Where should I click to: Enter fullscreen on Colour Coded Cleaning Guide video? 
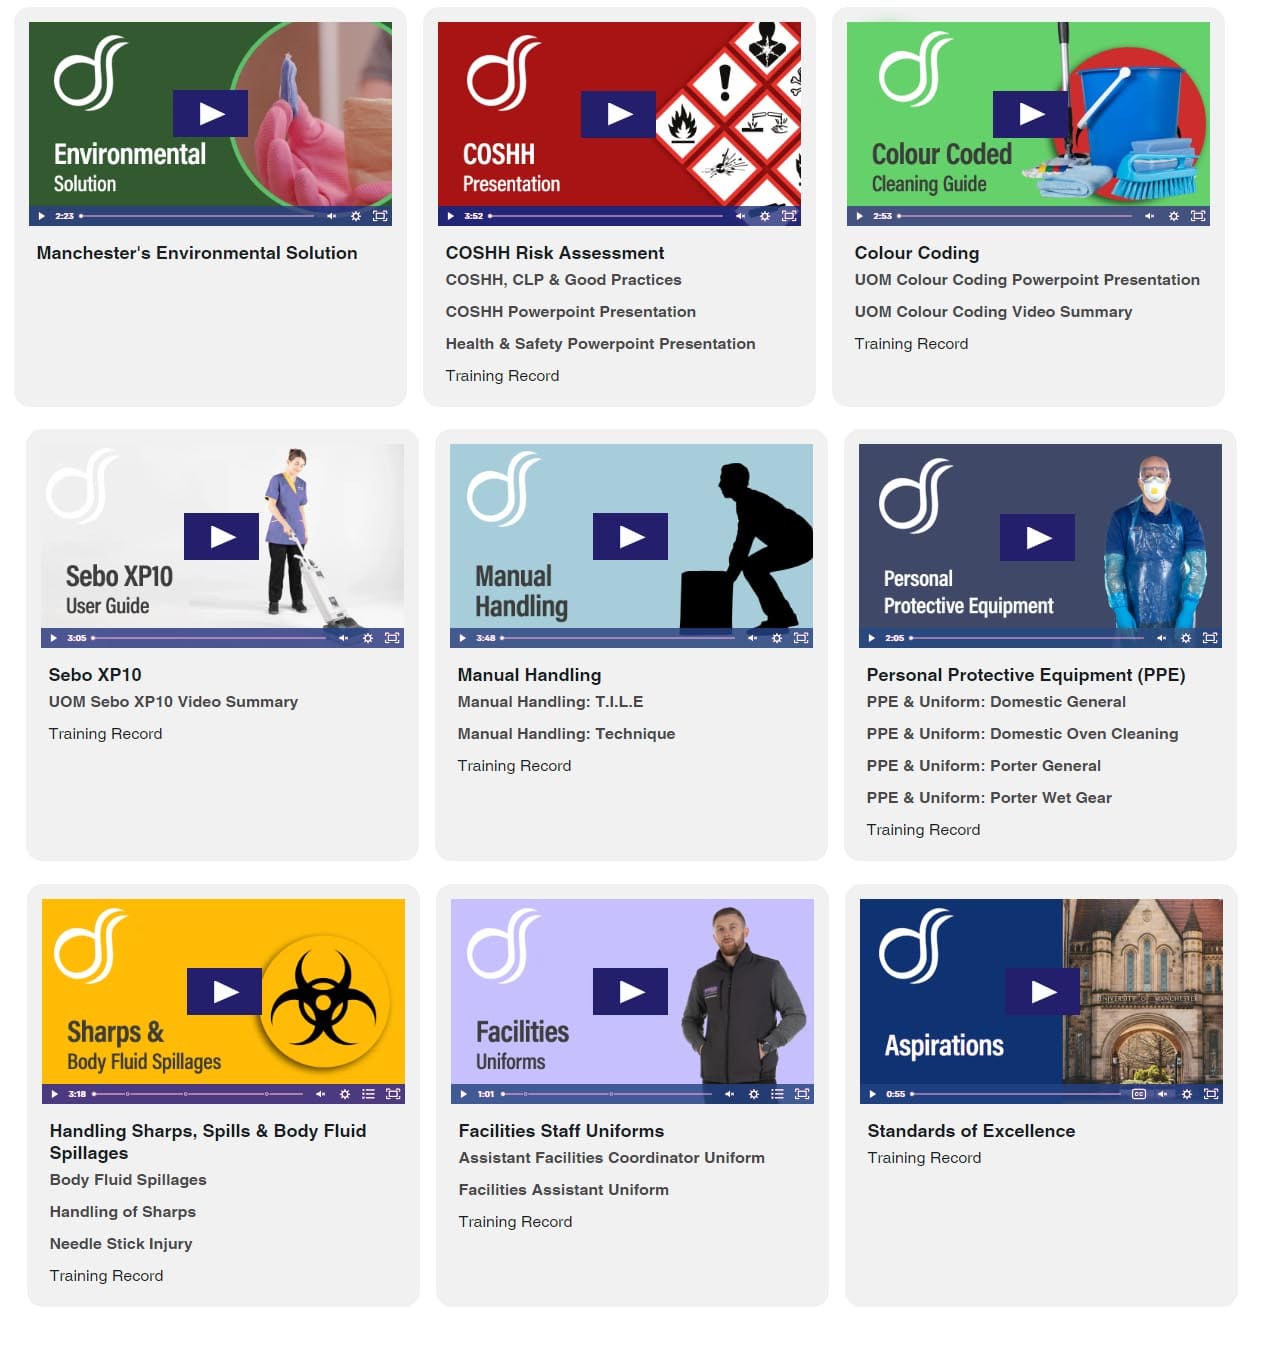pyautogui.click(x=1198, y=216)
